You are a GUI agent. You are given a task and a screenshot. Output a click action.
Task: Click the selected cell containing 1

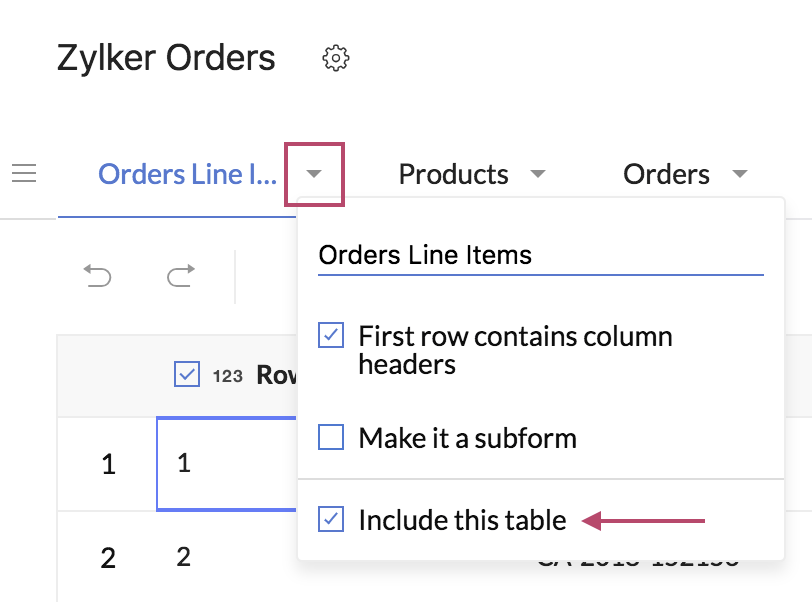(x=226, y=463)
